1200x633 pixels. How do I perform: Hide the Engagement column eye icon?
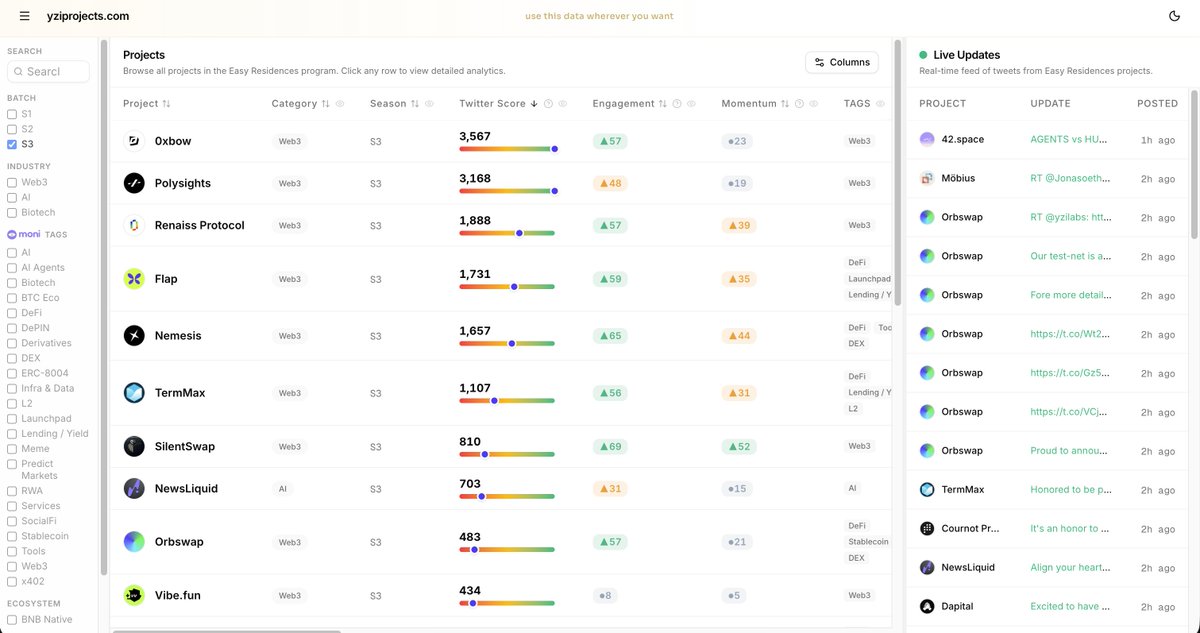pyautogui.click(x=691, y=104)
